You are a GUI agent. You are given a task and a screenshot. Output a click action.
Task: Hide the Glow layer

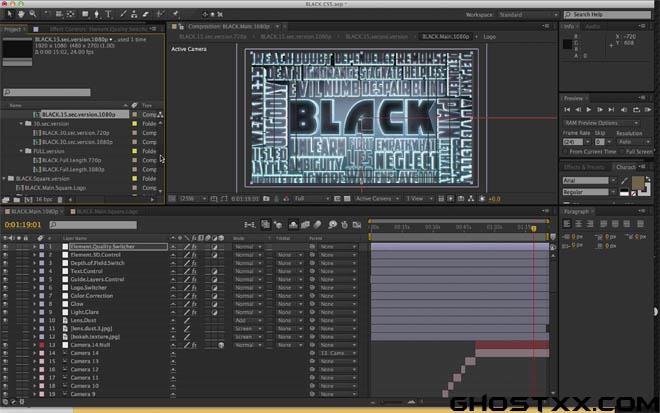[5, 304]
